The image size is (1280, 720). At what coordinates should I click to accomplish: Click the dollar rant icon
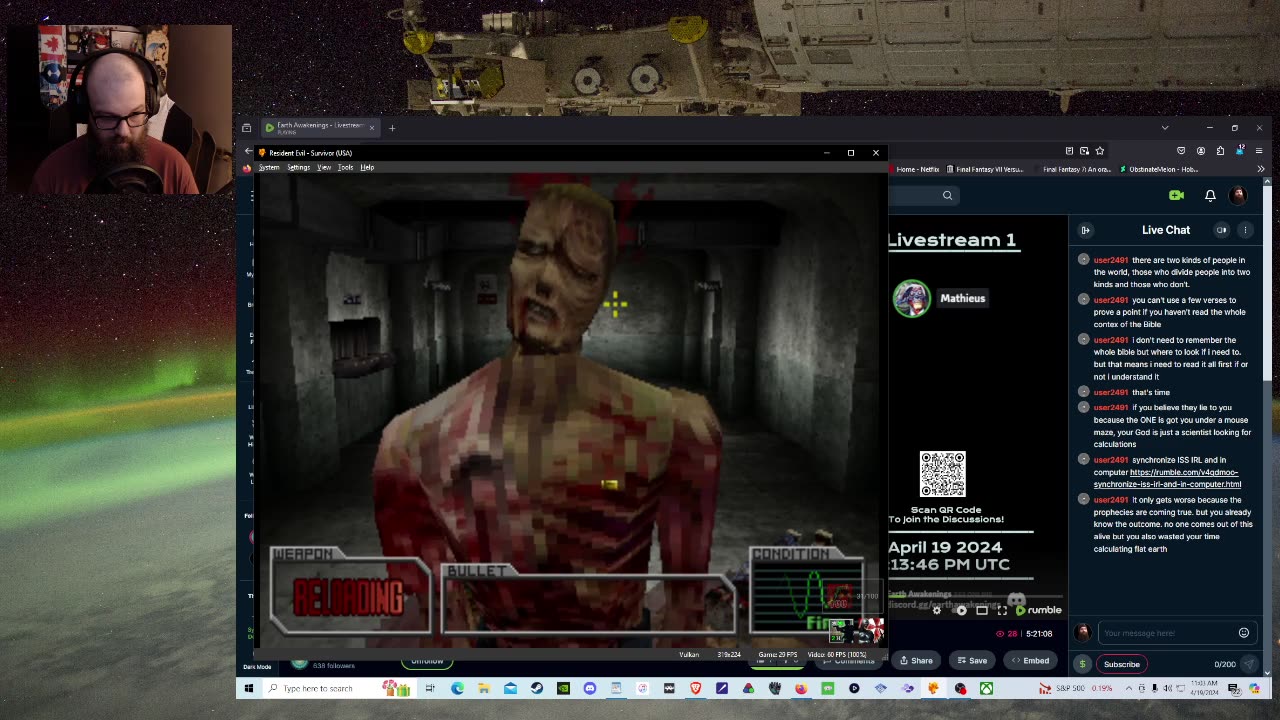point(1082,664)
